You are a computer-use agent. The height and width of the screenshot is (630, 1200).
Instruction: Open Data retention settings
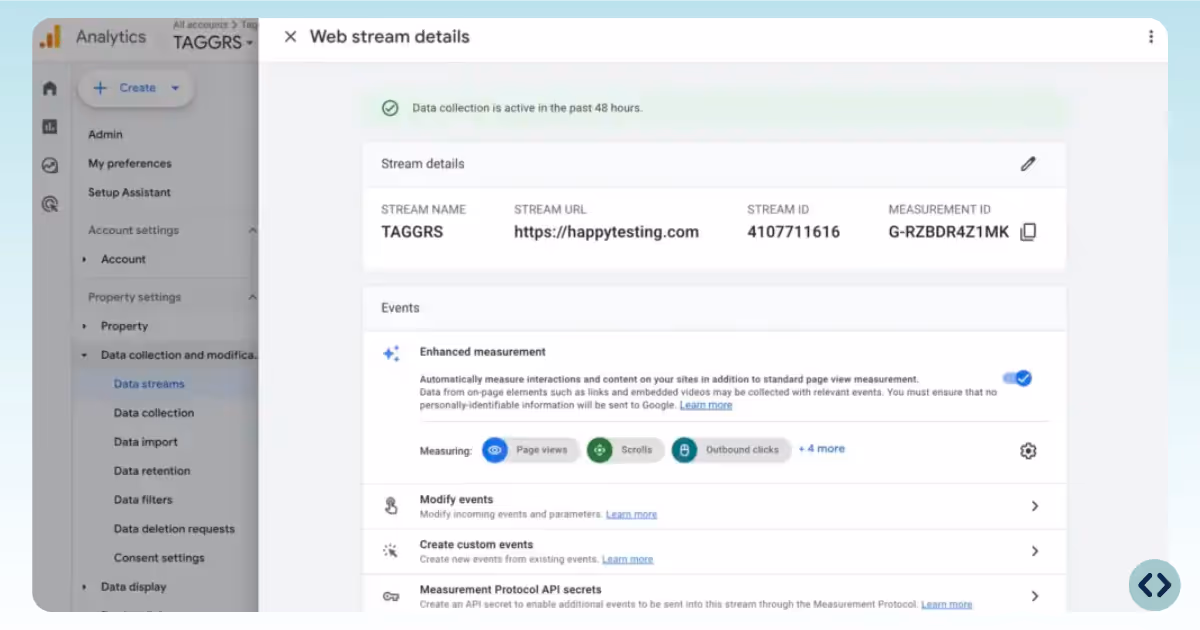[x=152, y=471]
